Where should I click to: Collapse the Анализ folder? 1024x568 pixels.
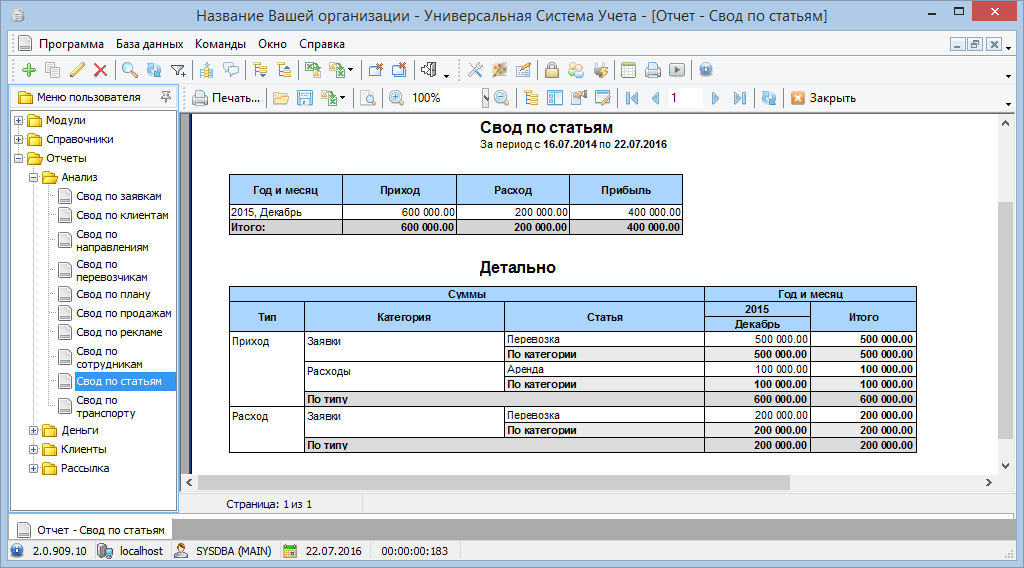click(34, 178)
